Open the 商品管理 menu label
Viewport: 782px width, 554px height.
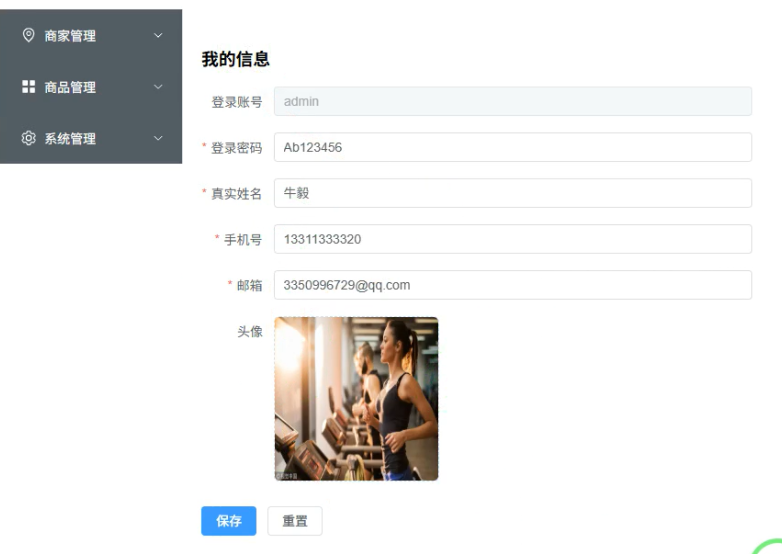[x=70, y=87]
